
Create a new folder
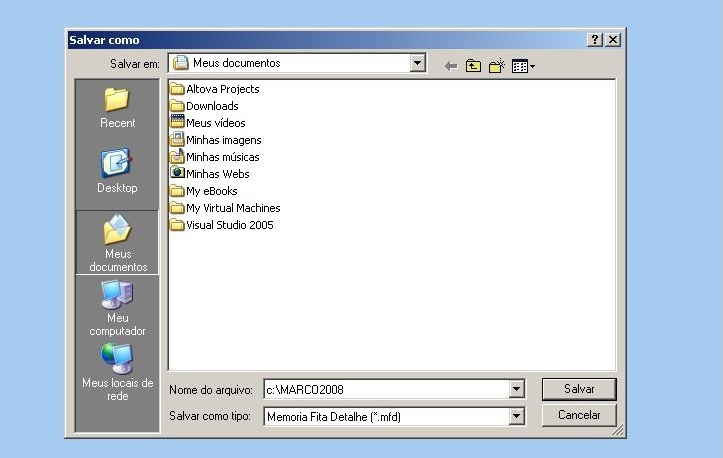coord(496,66)
